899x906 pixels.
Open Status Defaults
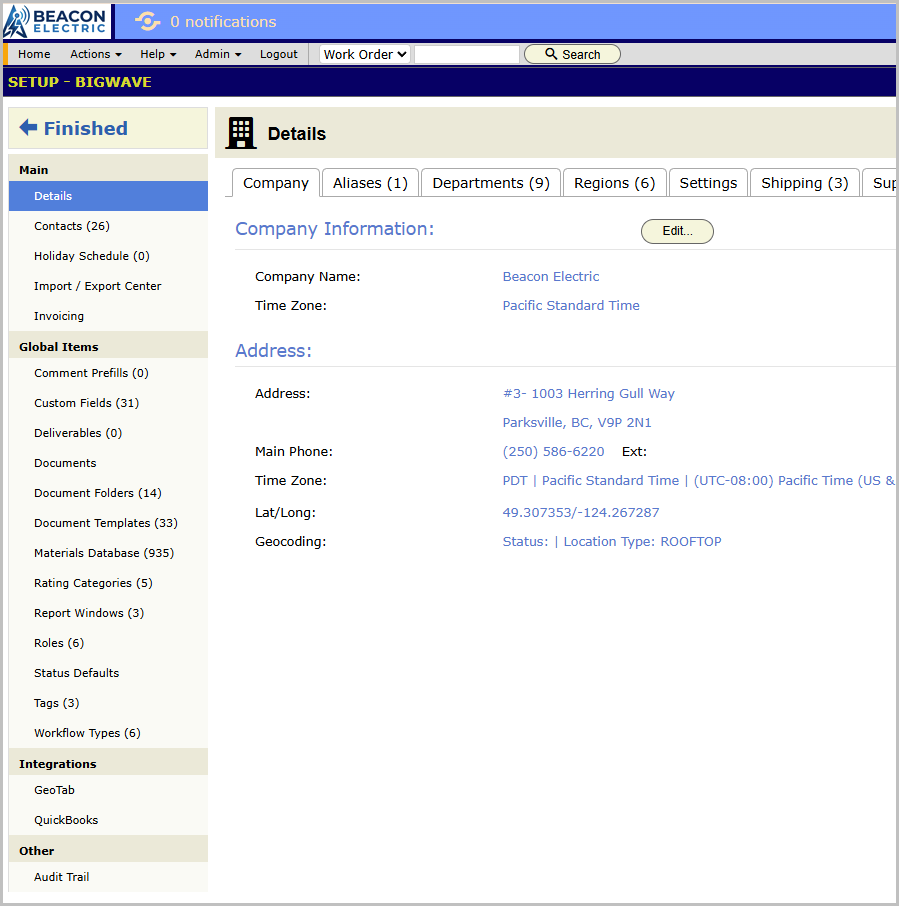click(108, 673)
